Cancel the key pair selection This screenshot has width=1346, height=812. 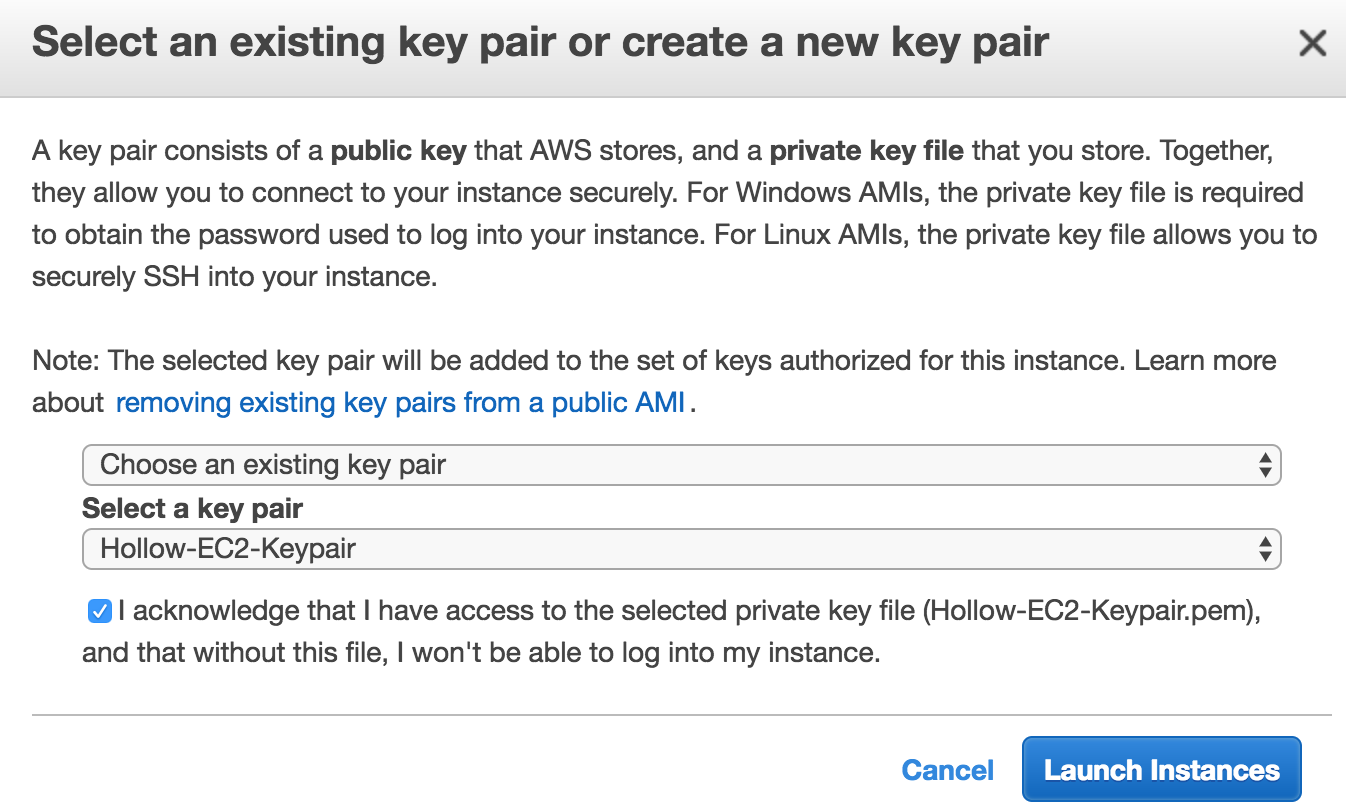pyautogui.click(x=947, y=770)
